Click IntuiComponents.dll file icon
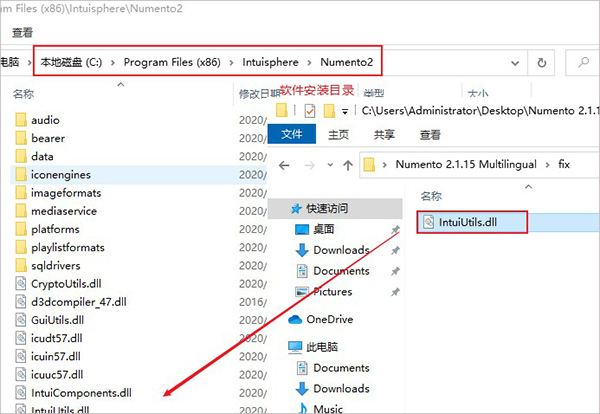The height and width of the screenshot is (414, 600). [x=21, y=393]
